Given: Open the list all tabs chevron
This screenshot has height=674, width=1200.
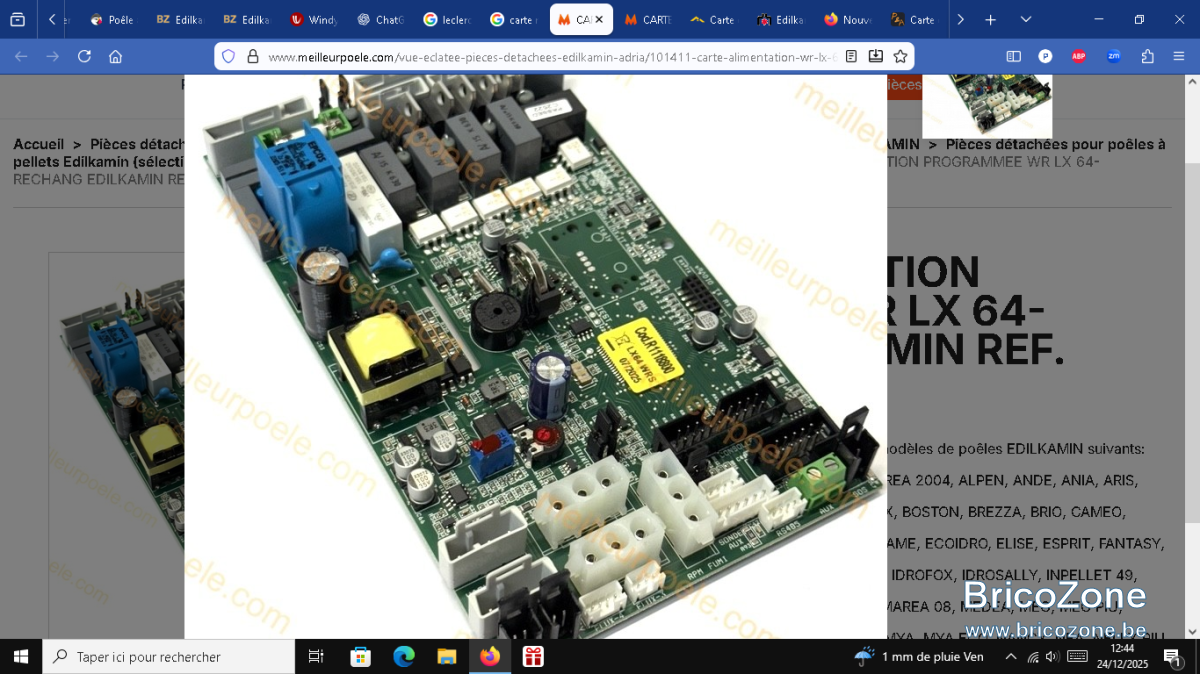Looking at the screenshot, I should pos(1026,20).
